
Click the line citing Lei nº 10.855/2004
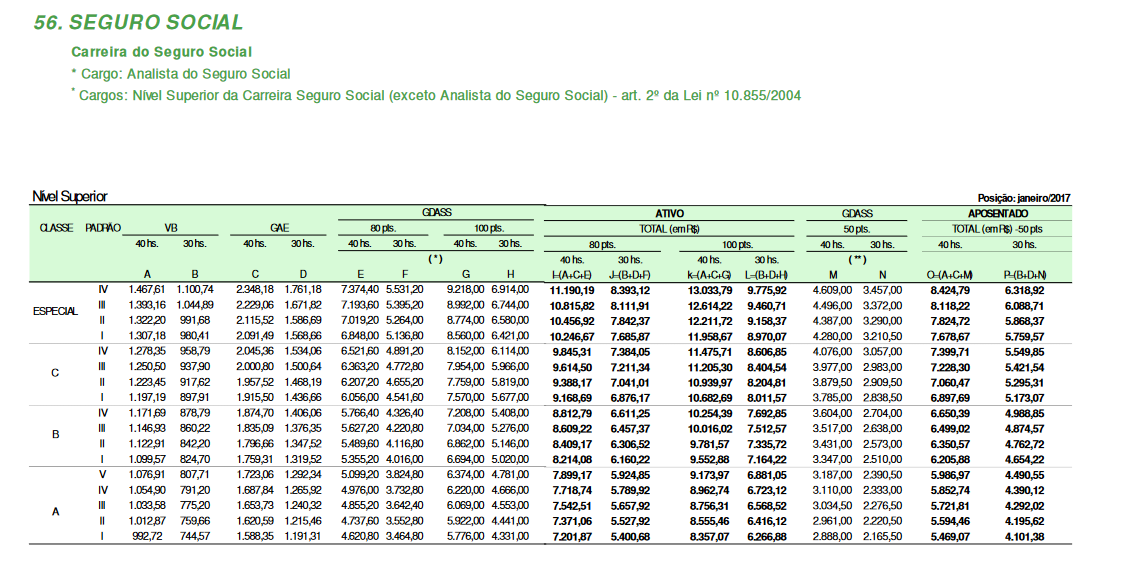[x=438, y=95]
